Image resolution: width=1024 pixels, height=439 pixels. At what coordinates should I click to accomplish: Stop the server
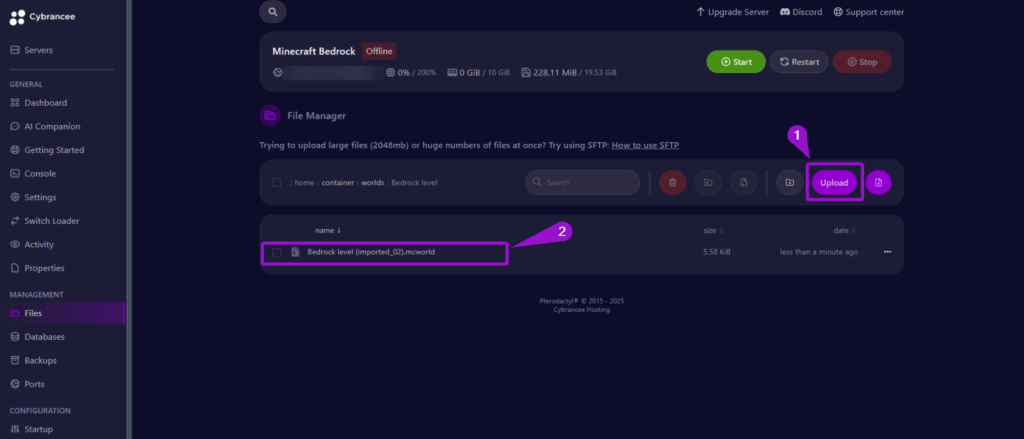[862, 62]
